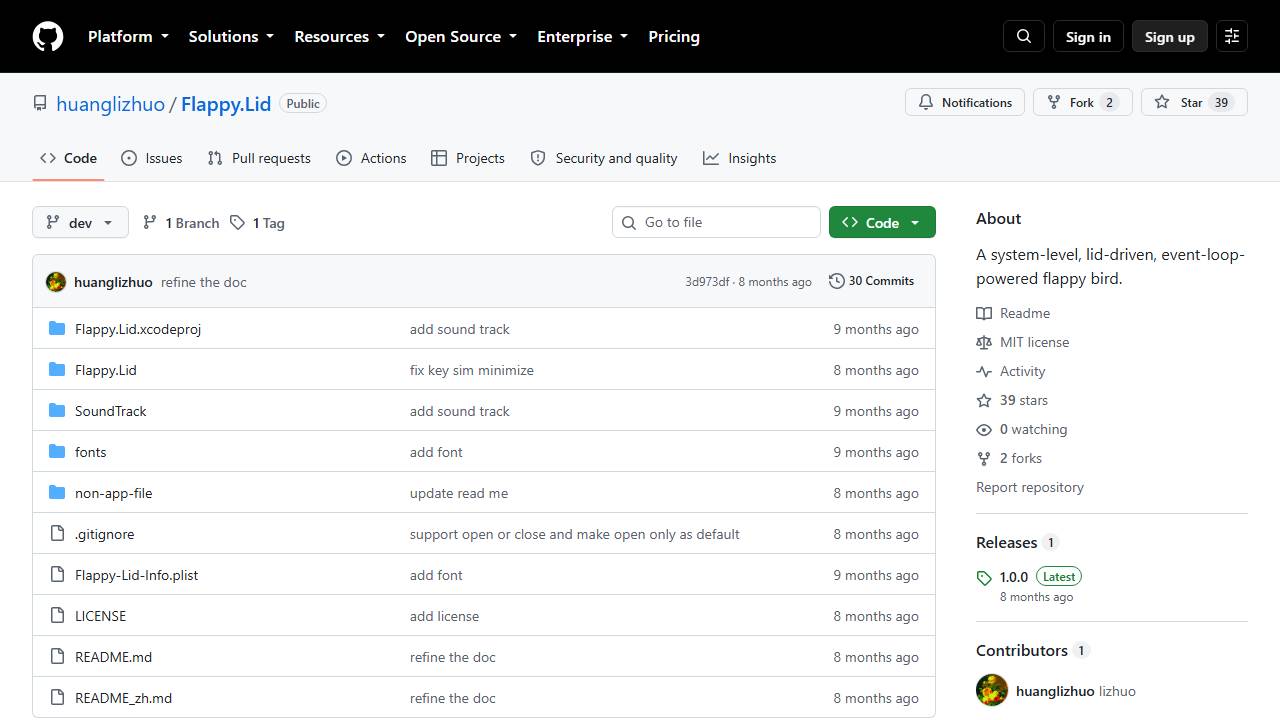
Task: Switch to the Security and quality tab
Action: click(604, 158)
